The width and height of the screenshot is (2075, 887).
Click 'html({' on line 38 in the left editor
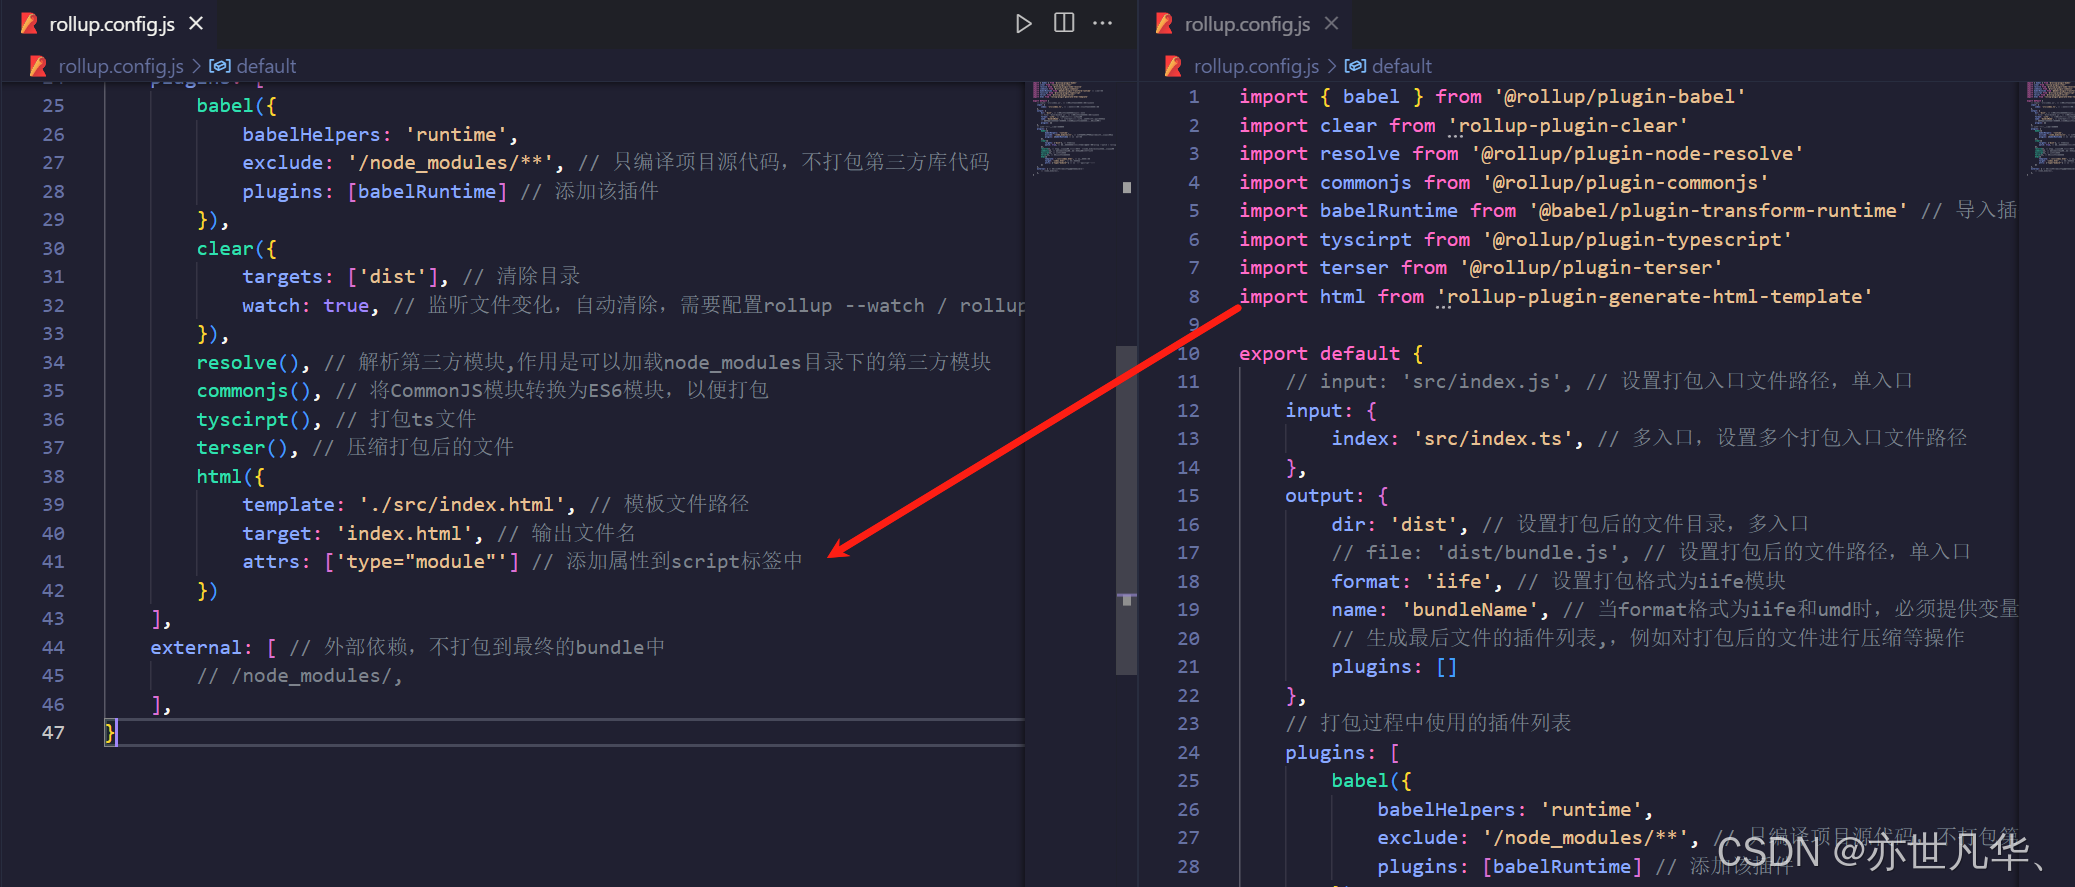point(230,477)
